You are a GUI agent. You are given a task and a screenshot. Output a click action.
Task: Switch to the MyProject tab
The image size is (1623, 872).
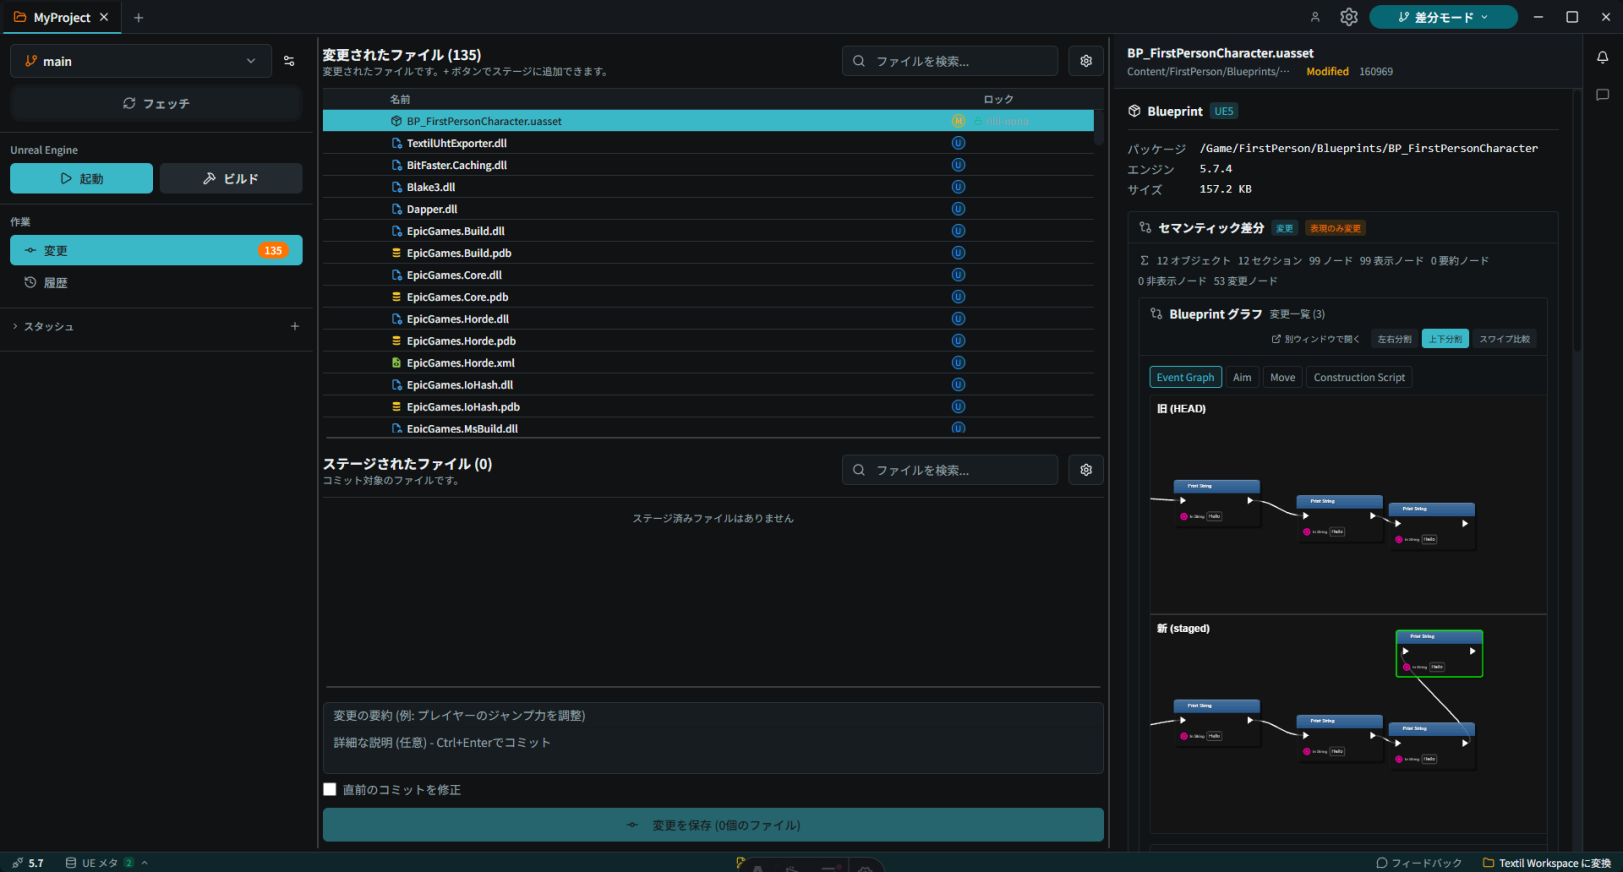click(x=62, y=17)
